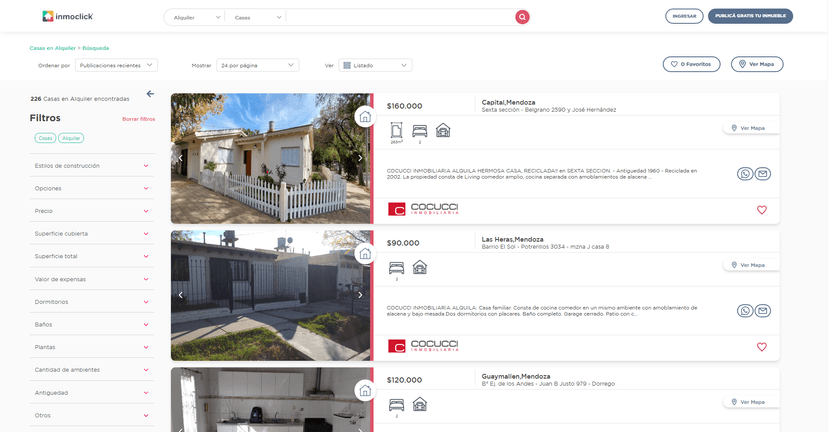
Task: Click the search text input field
Action: pyautogui.click(x=400, y=17)
